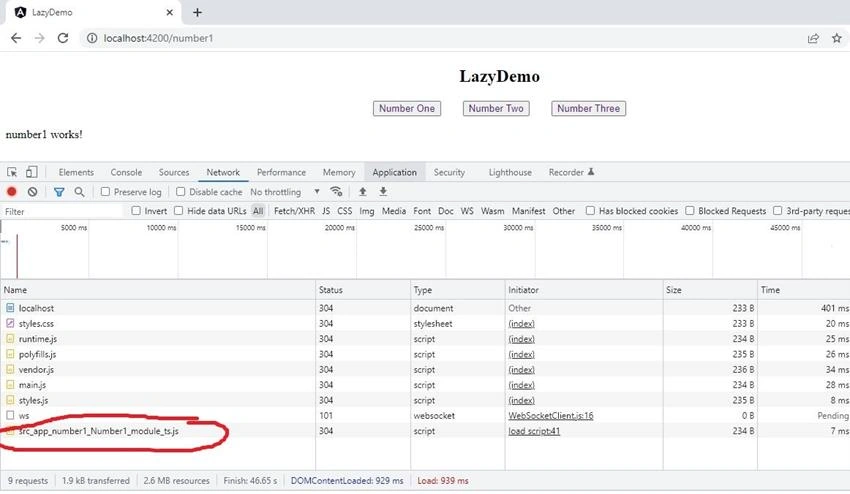Sort by the Status column header
This screenshot has width=850, height=494.
[363, 290]
